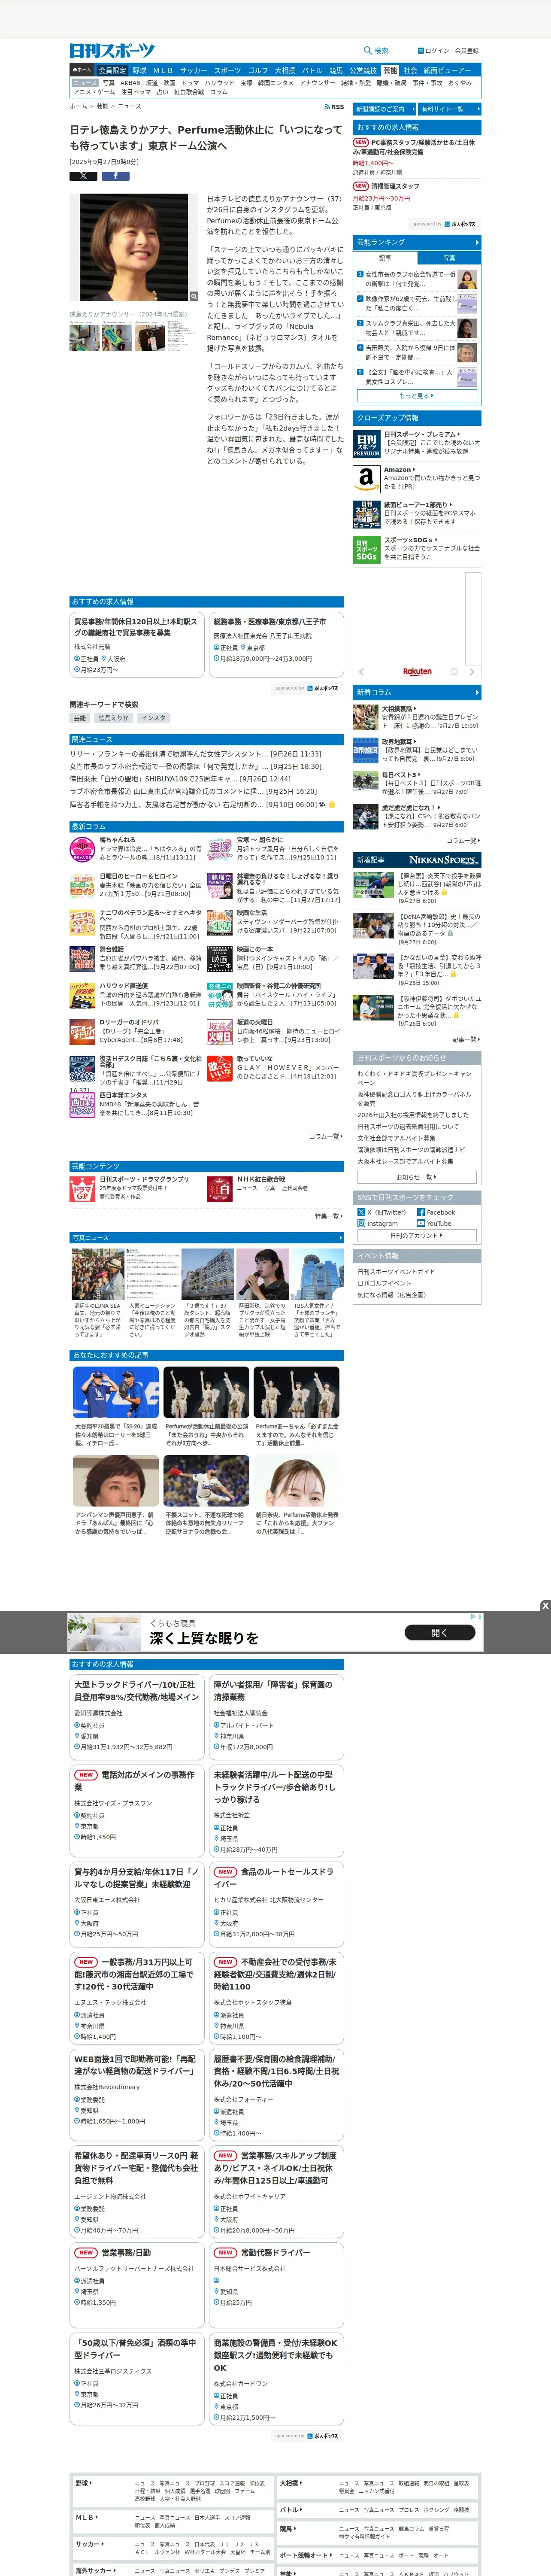Open 日刊ゴルフイベント link
Image resolution: width=551 pixels, height=2576 pixels.
pyautogui.click(x=384, y=1283)
